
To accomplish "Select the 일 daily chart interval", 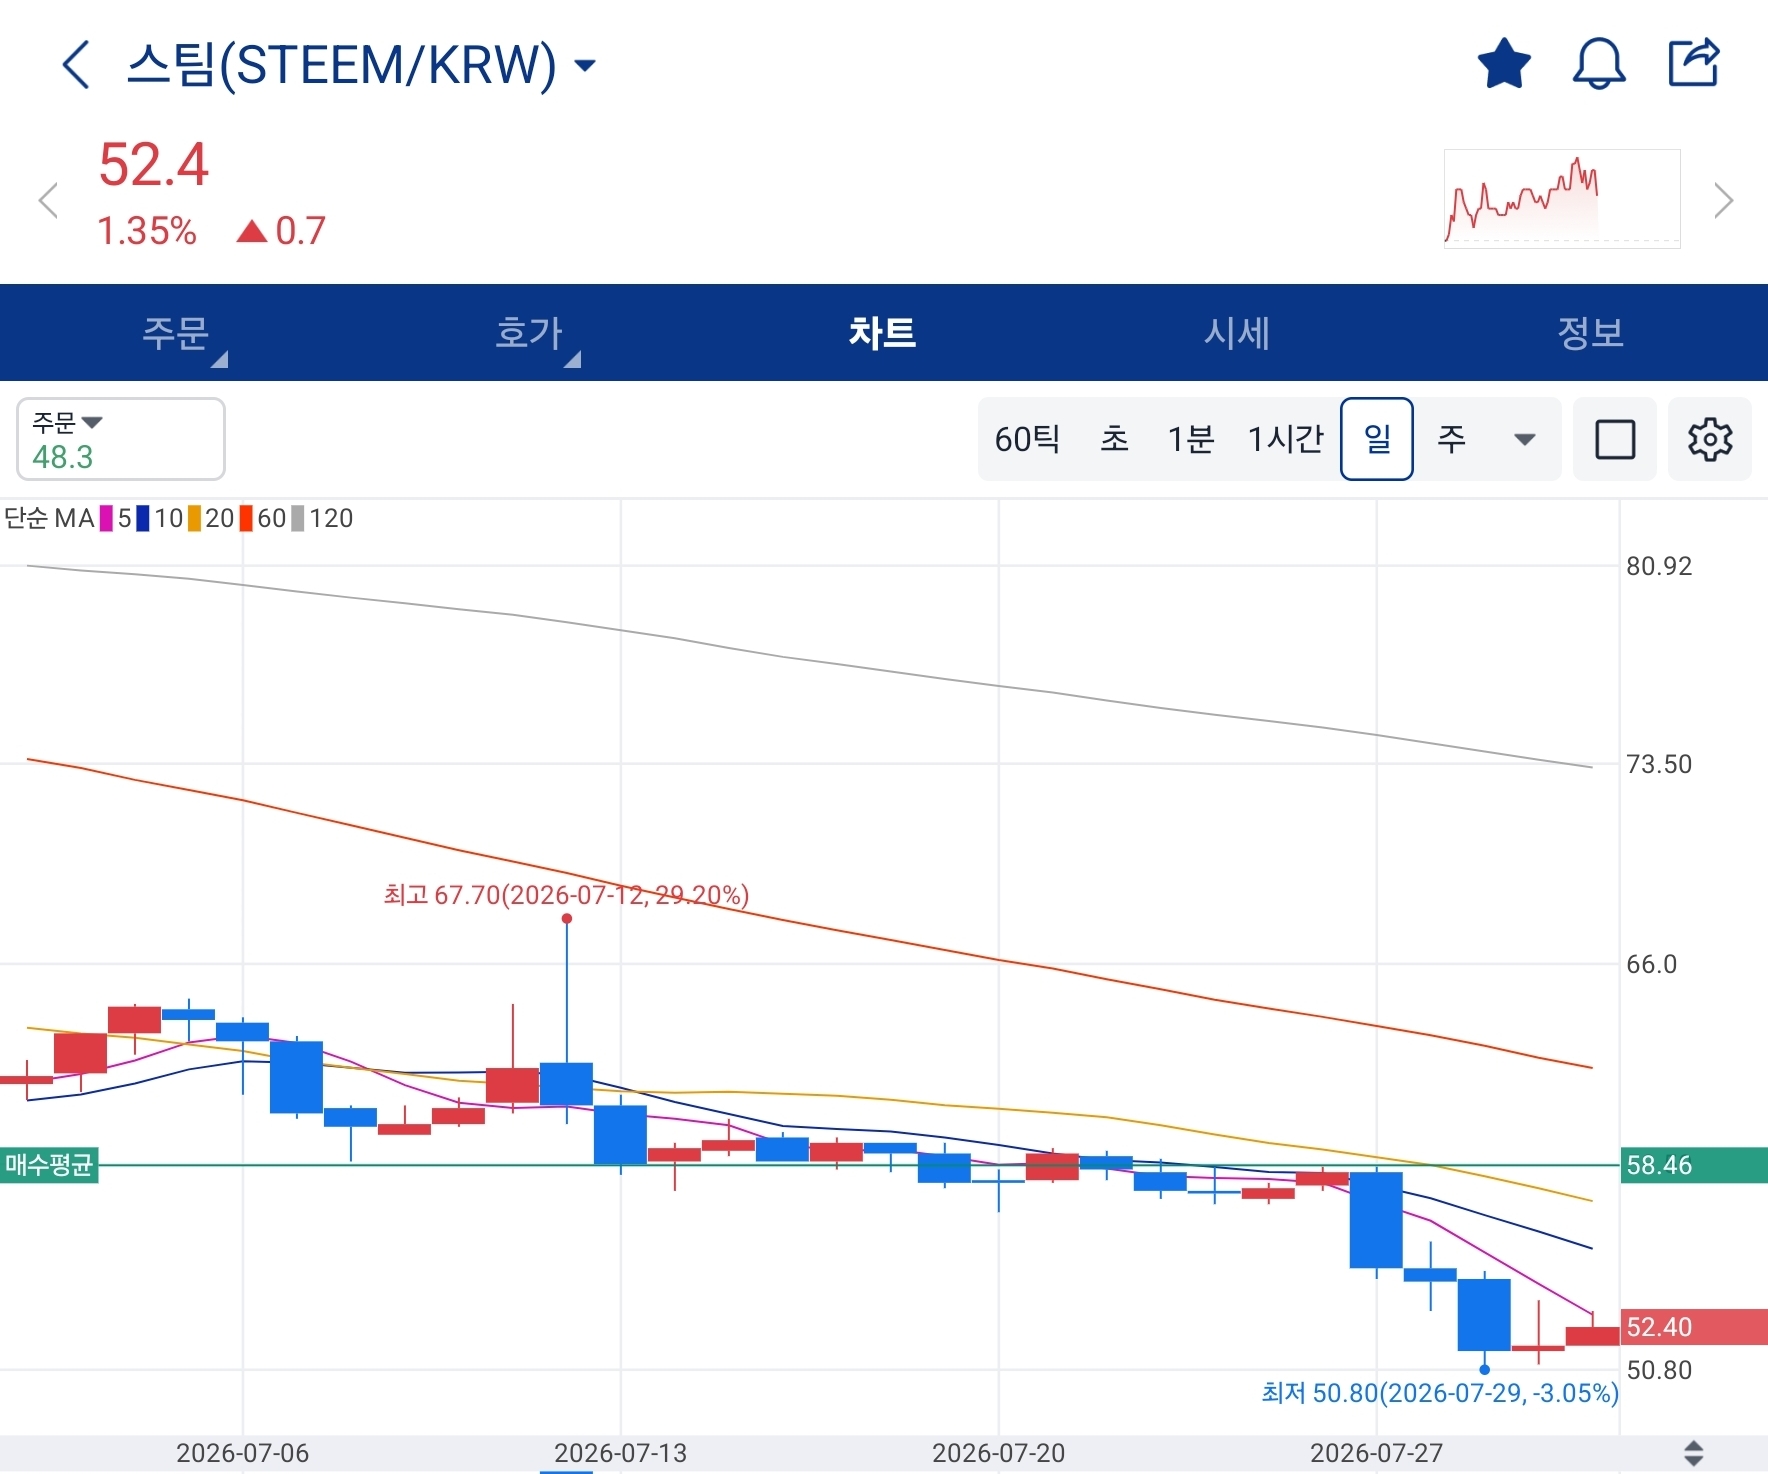I will point(1377,439).
